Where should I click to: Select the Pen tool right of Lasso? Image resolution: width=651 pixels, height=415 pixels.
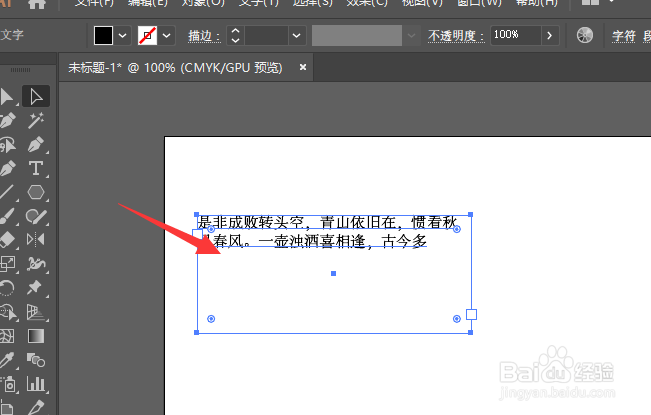click(36, 145)
